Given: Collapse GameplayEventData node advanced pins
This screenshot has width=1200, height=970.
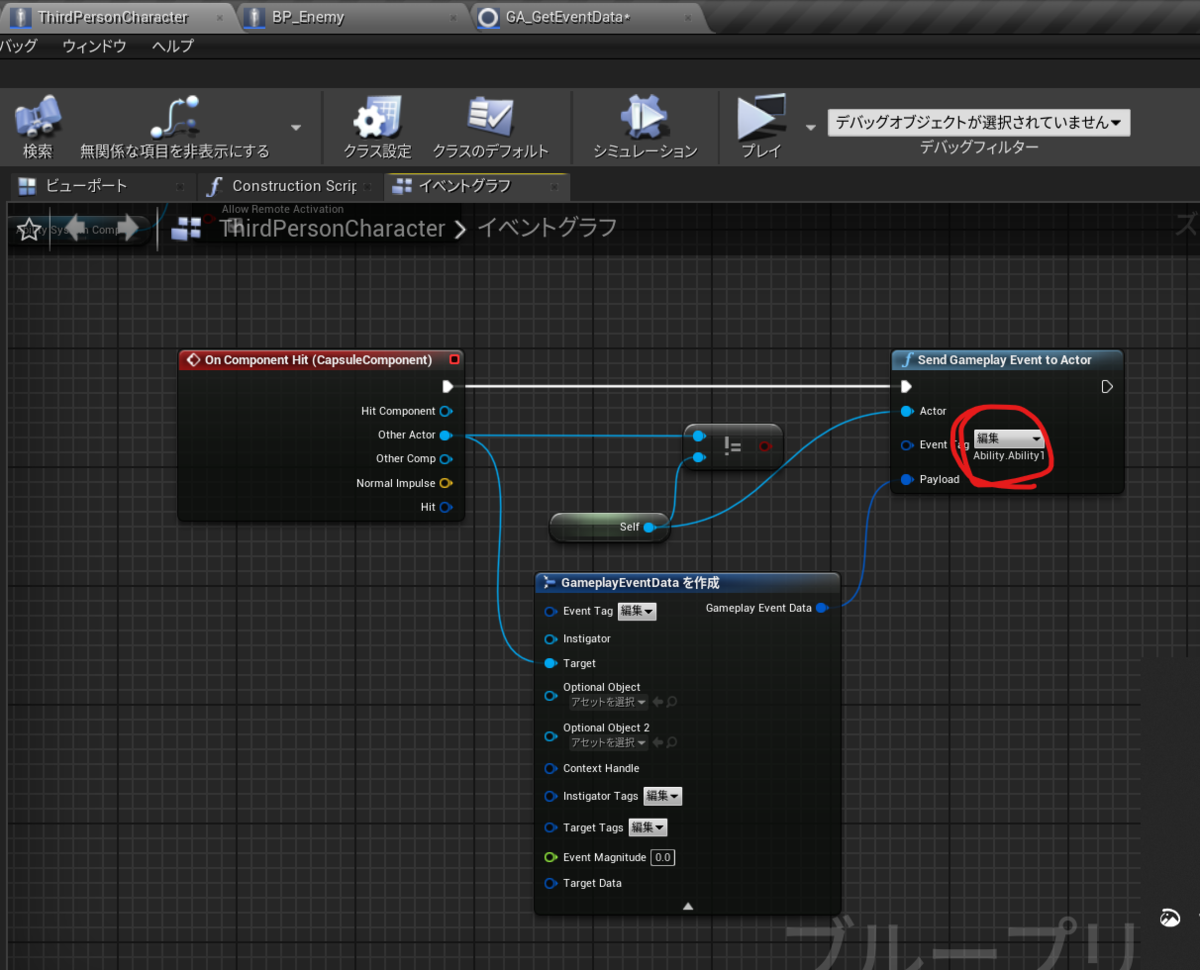Looking at the screenshot, I should pyautogui.click(x=687, y=906).
